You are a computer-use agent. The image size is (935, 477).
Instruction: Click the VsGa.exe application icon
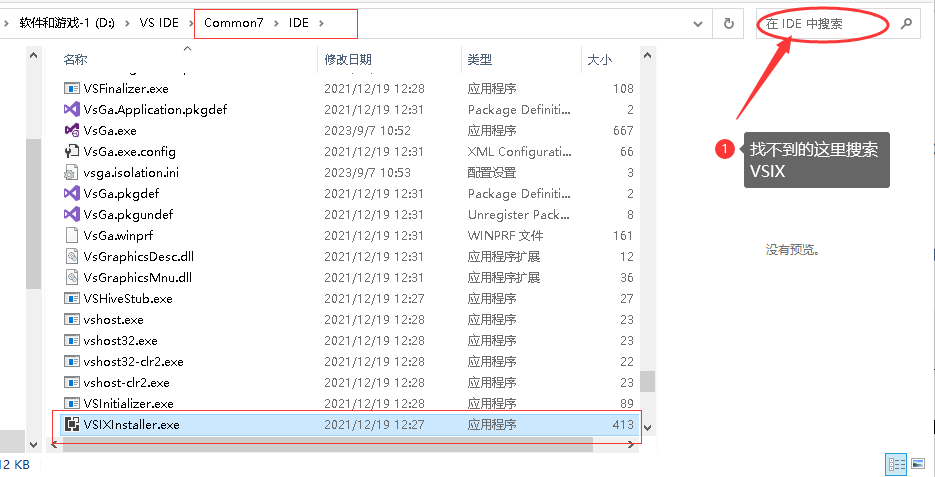coord(72,131)
